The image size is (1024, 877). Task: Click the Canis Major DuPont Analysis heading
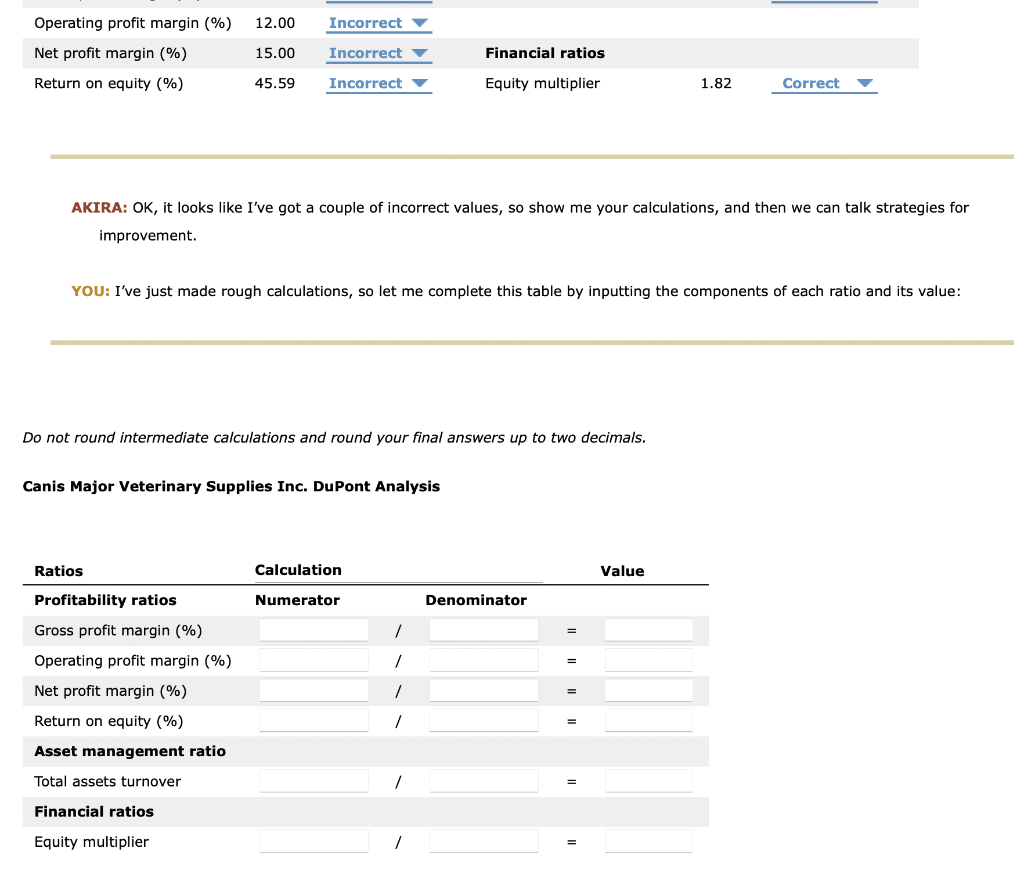231,486
